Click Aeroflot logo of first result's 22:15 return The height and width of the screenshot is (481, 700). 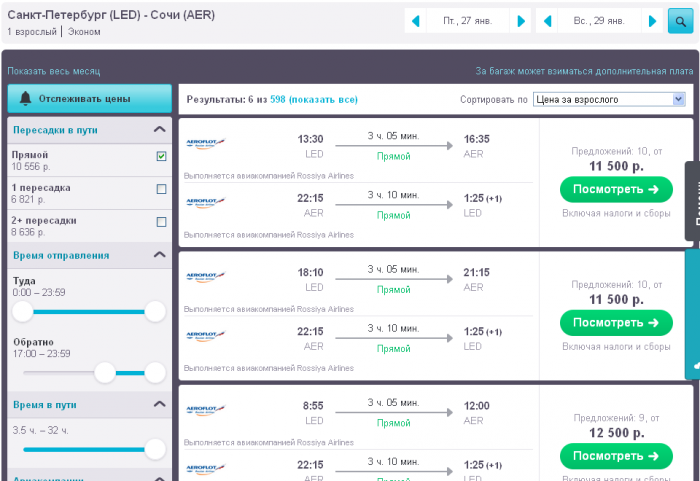point(205,202)
